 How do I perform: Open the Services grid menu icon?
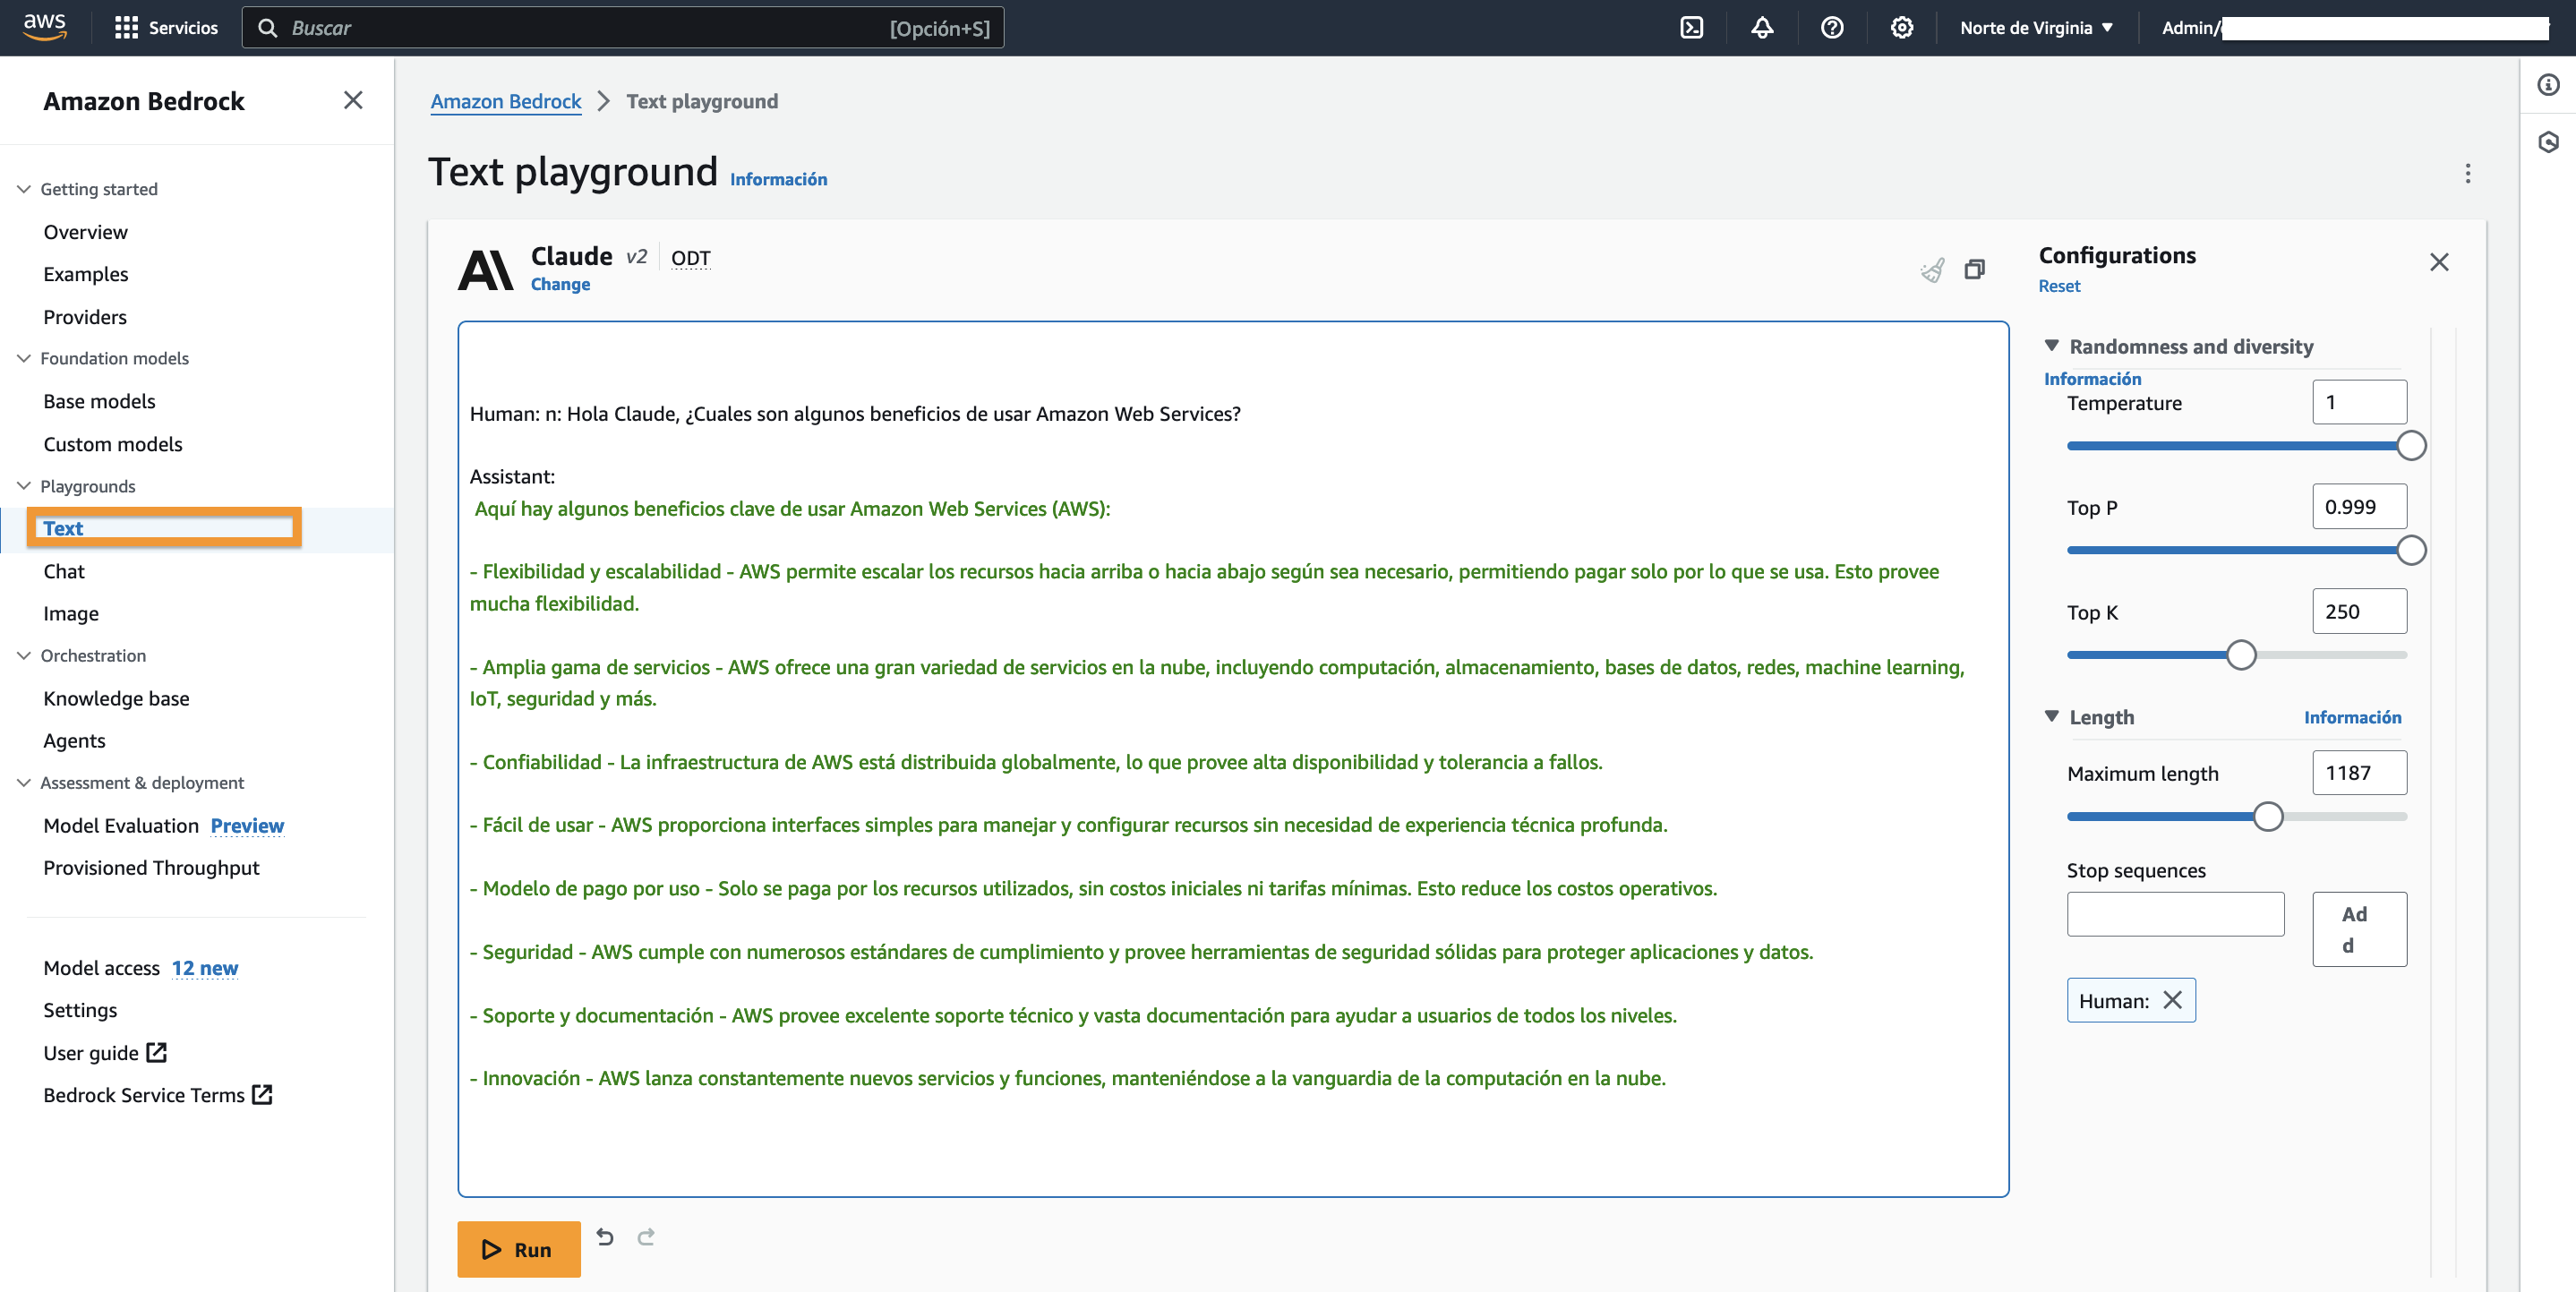(126, 28)
